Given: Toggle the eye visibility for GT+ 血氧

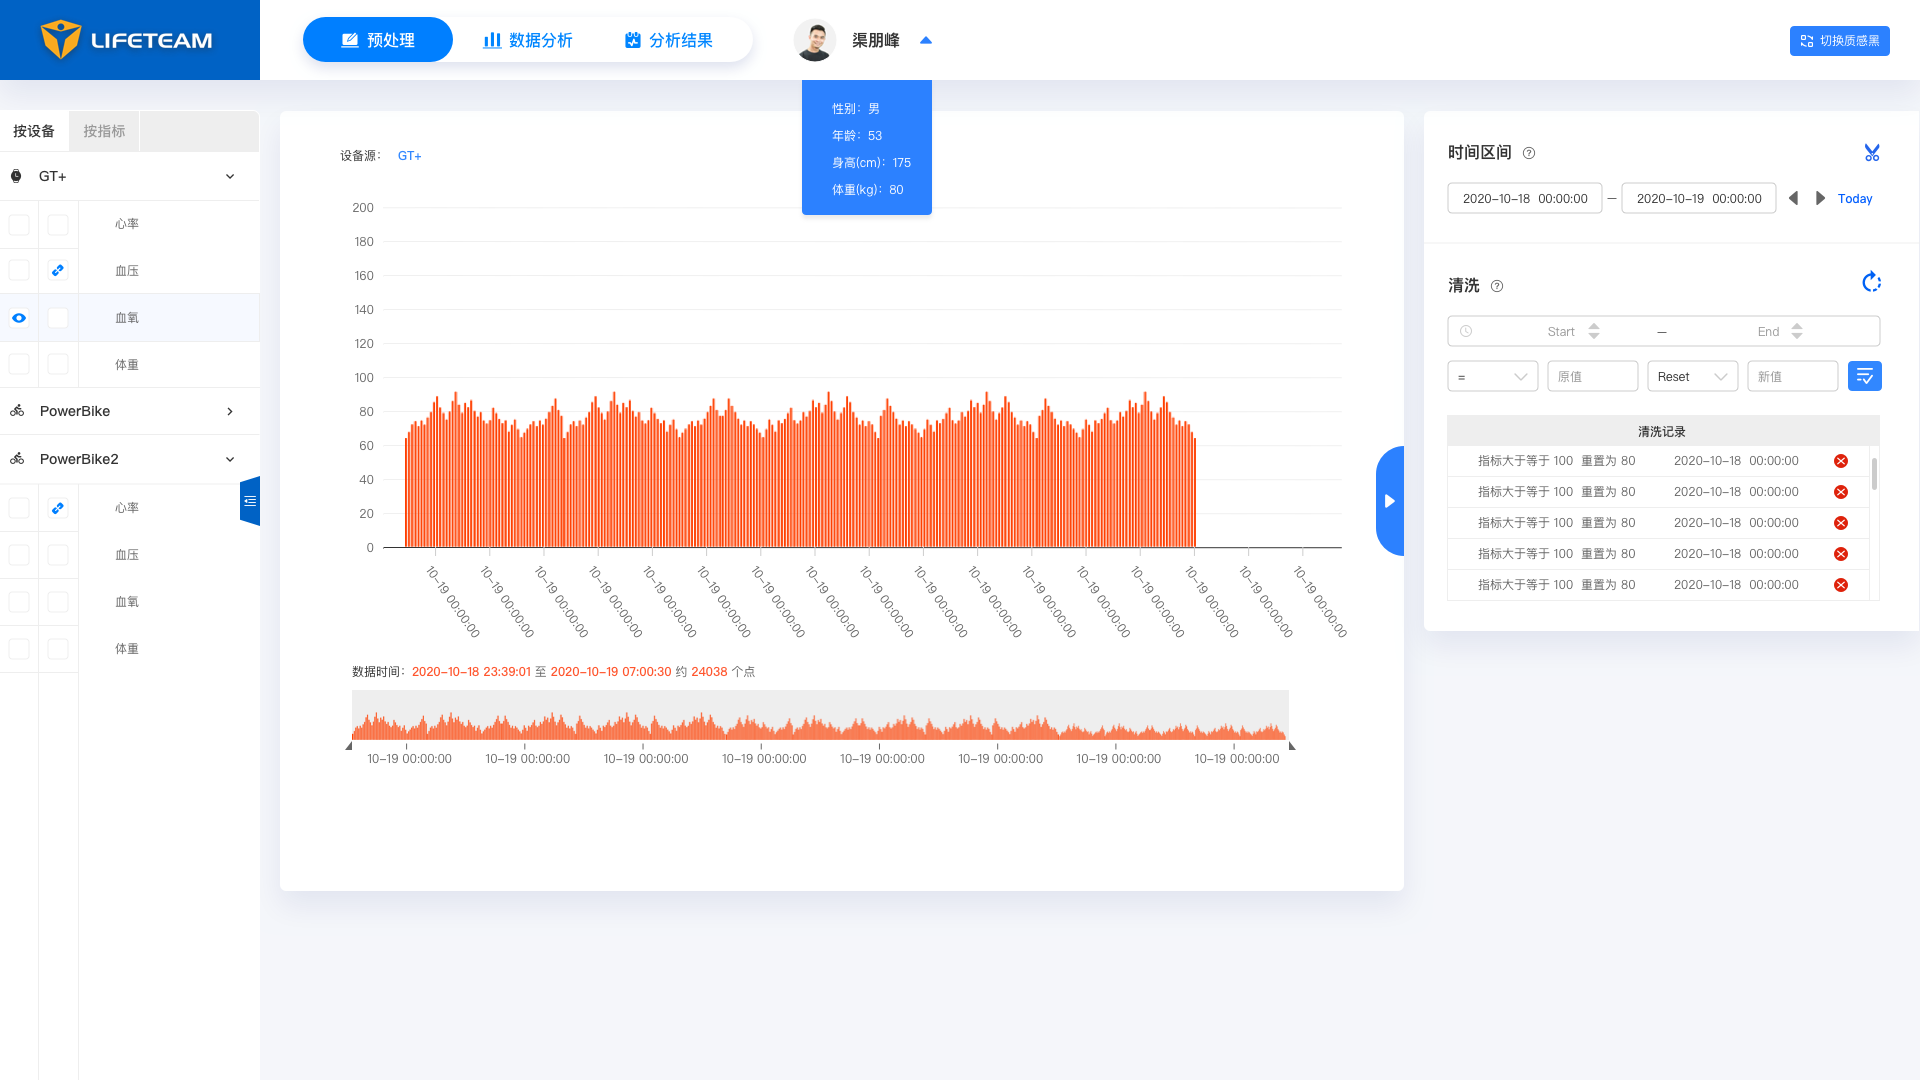Looking at the screenshot, I should tap(19, 318).
